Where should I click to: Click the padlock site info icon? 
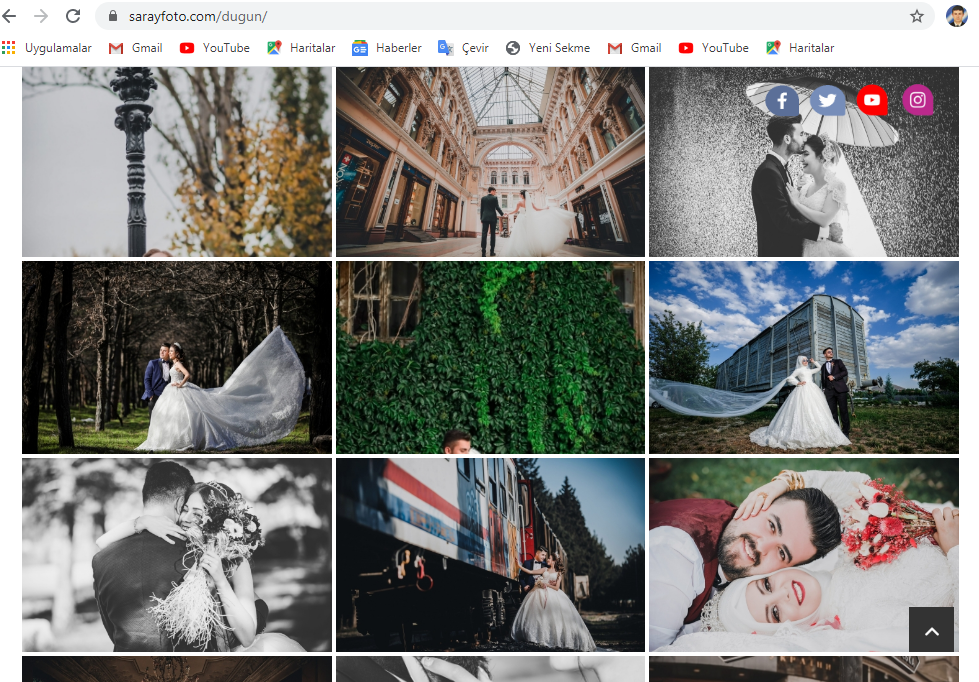[x=113, y=16]
